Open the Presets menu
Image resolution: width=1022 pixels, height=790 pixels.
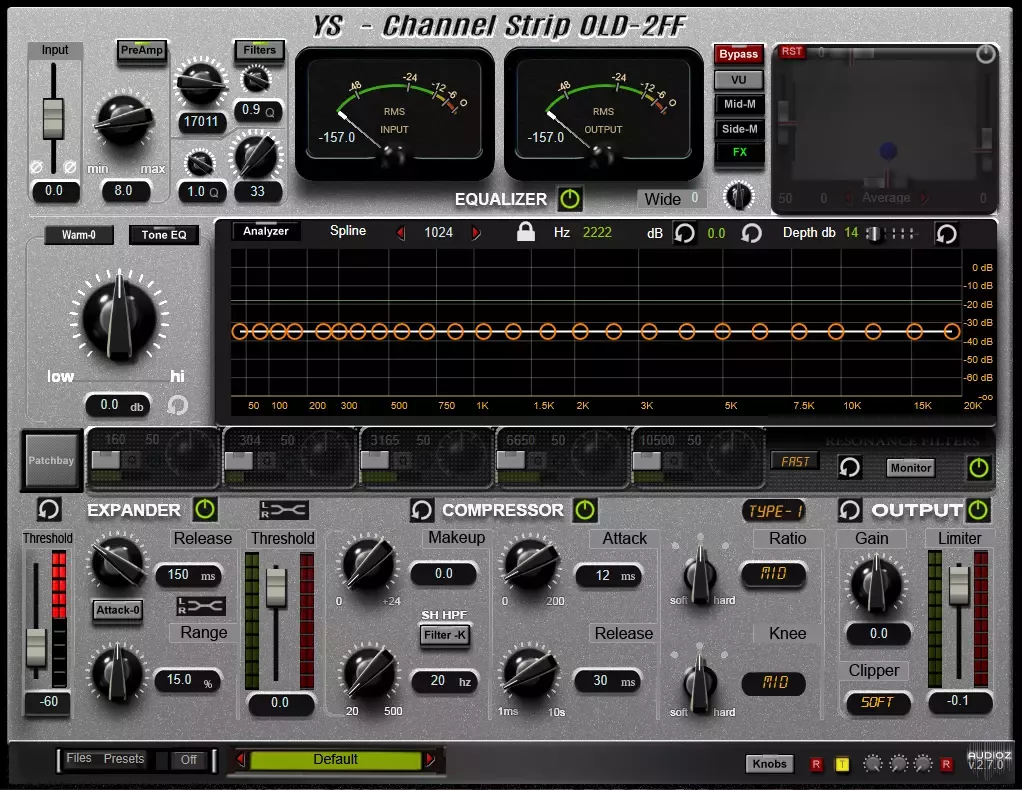(x=124, y=759)
